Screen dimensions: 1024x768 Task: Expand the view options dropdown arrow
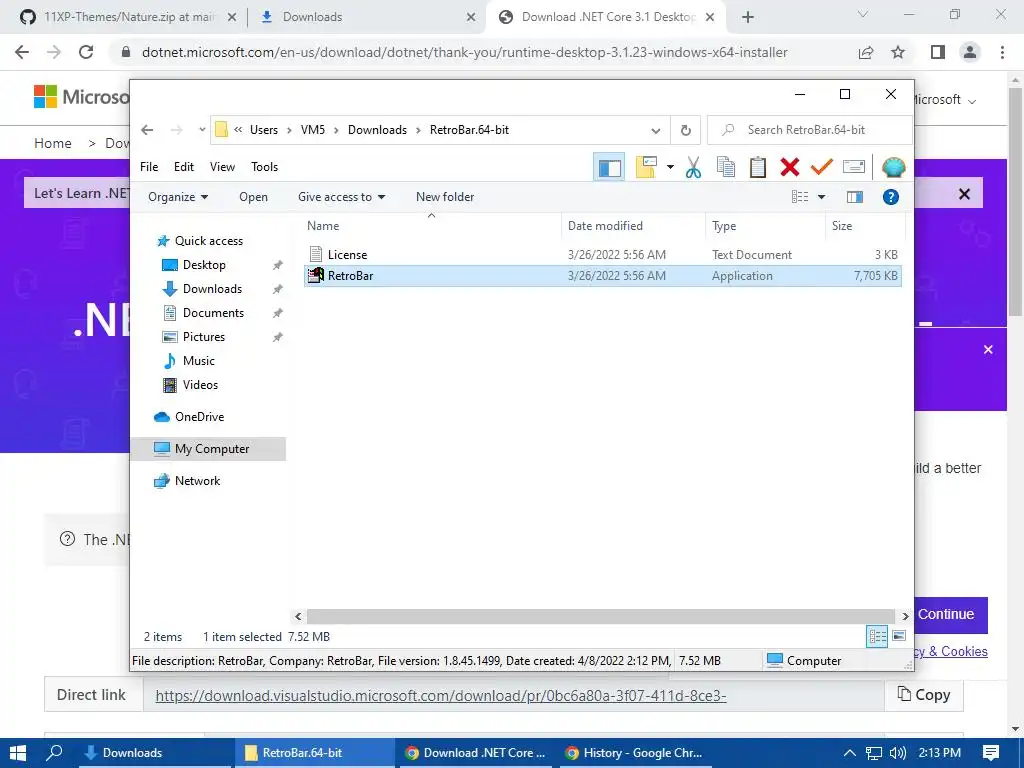click(x=822, y=197)
